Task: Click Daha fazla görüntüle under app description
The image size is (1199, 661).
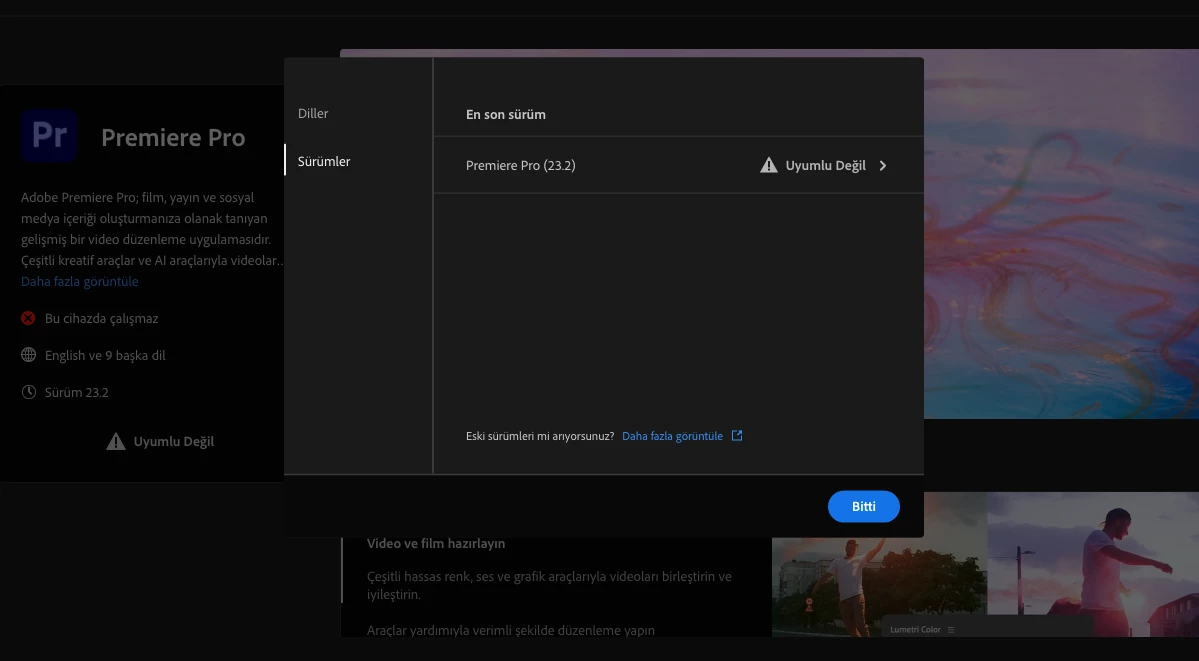Action: [x=80, y=282]
